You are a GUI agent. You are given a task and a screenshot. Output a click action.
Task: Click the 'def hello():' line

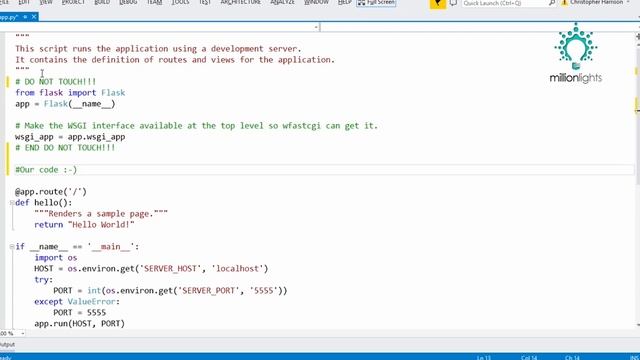44,202
